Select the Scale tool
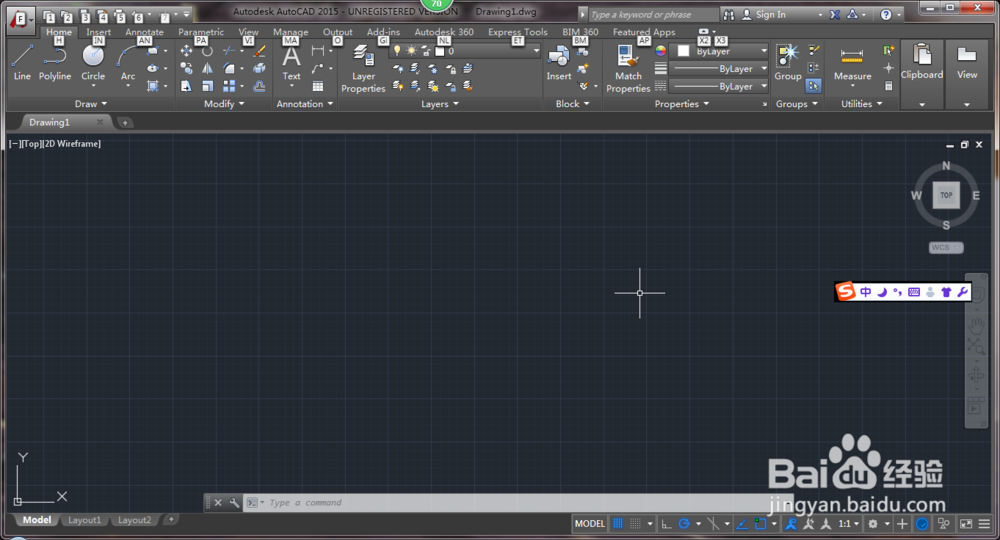Viewport: 1000px width, 540px height. click(x=207, y=85)
